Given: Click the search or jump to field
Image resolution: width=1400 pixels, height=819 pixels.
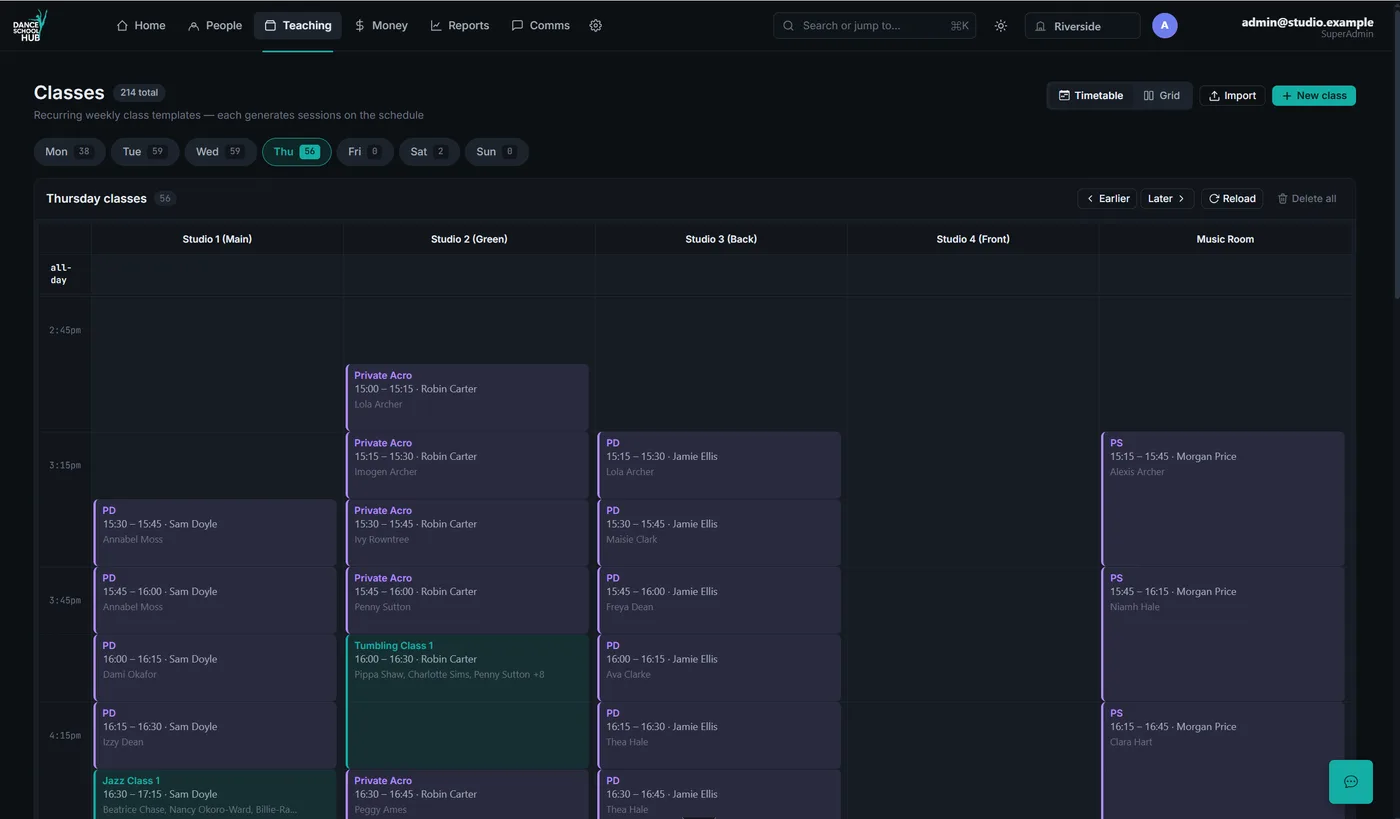Looking at the screenshot, I should coord(874,26).
